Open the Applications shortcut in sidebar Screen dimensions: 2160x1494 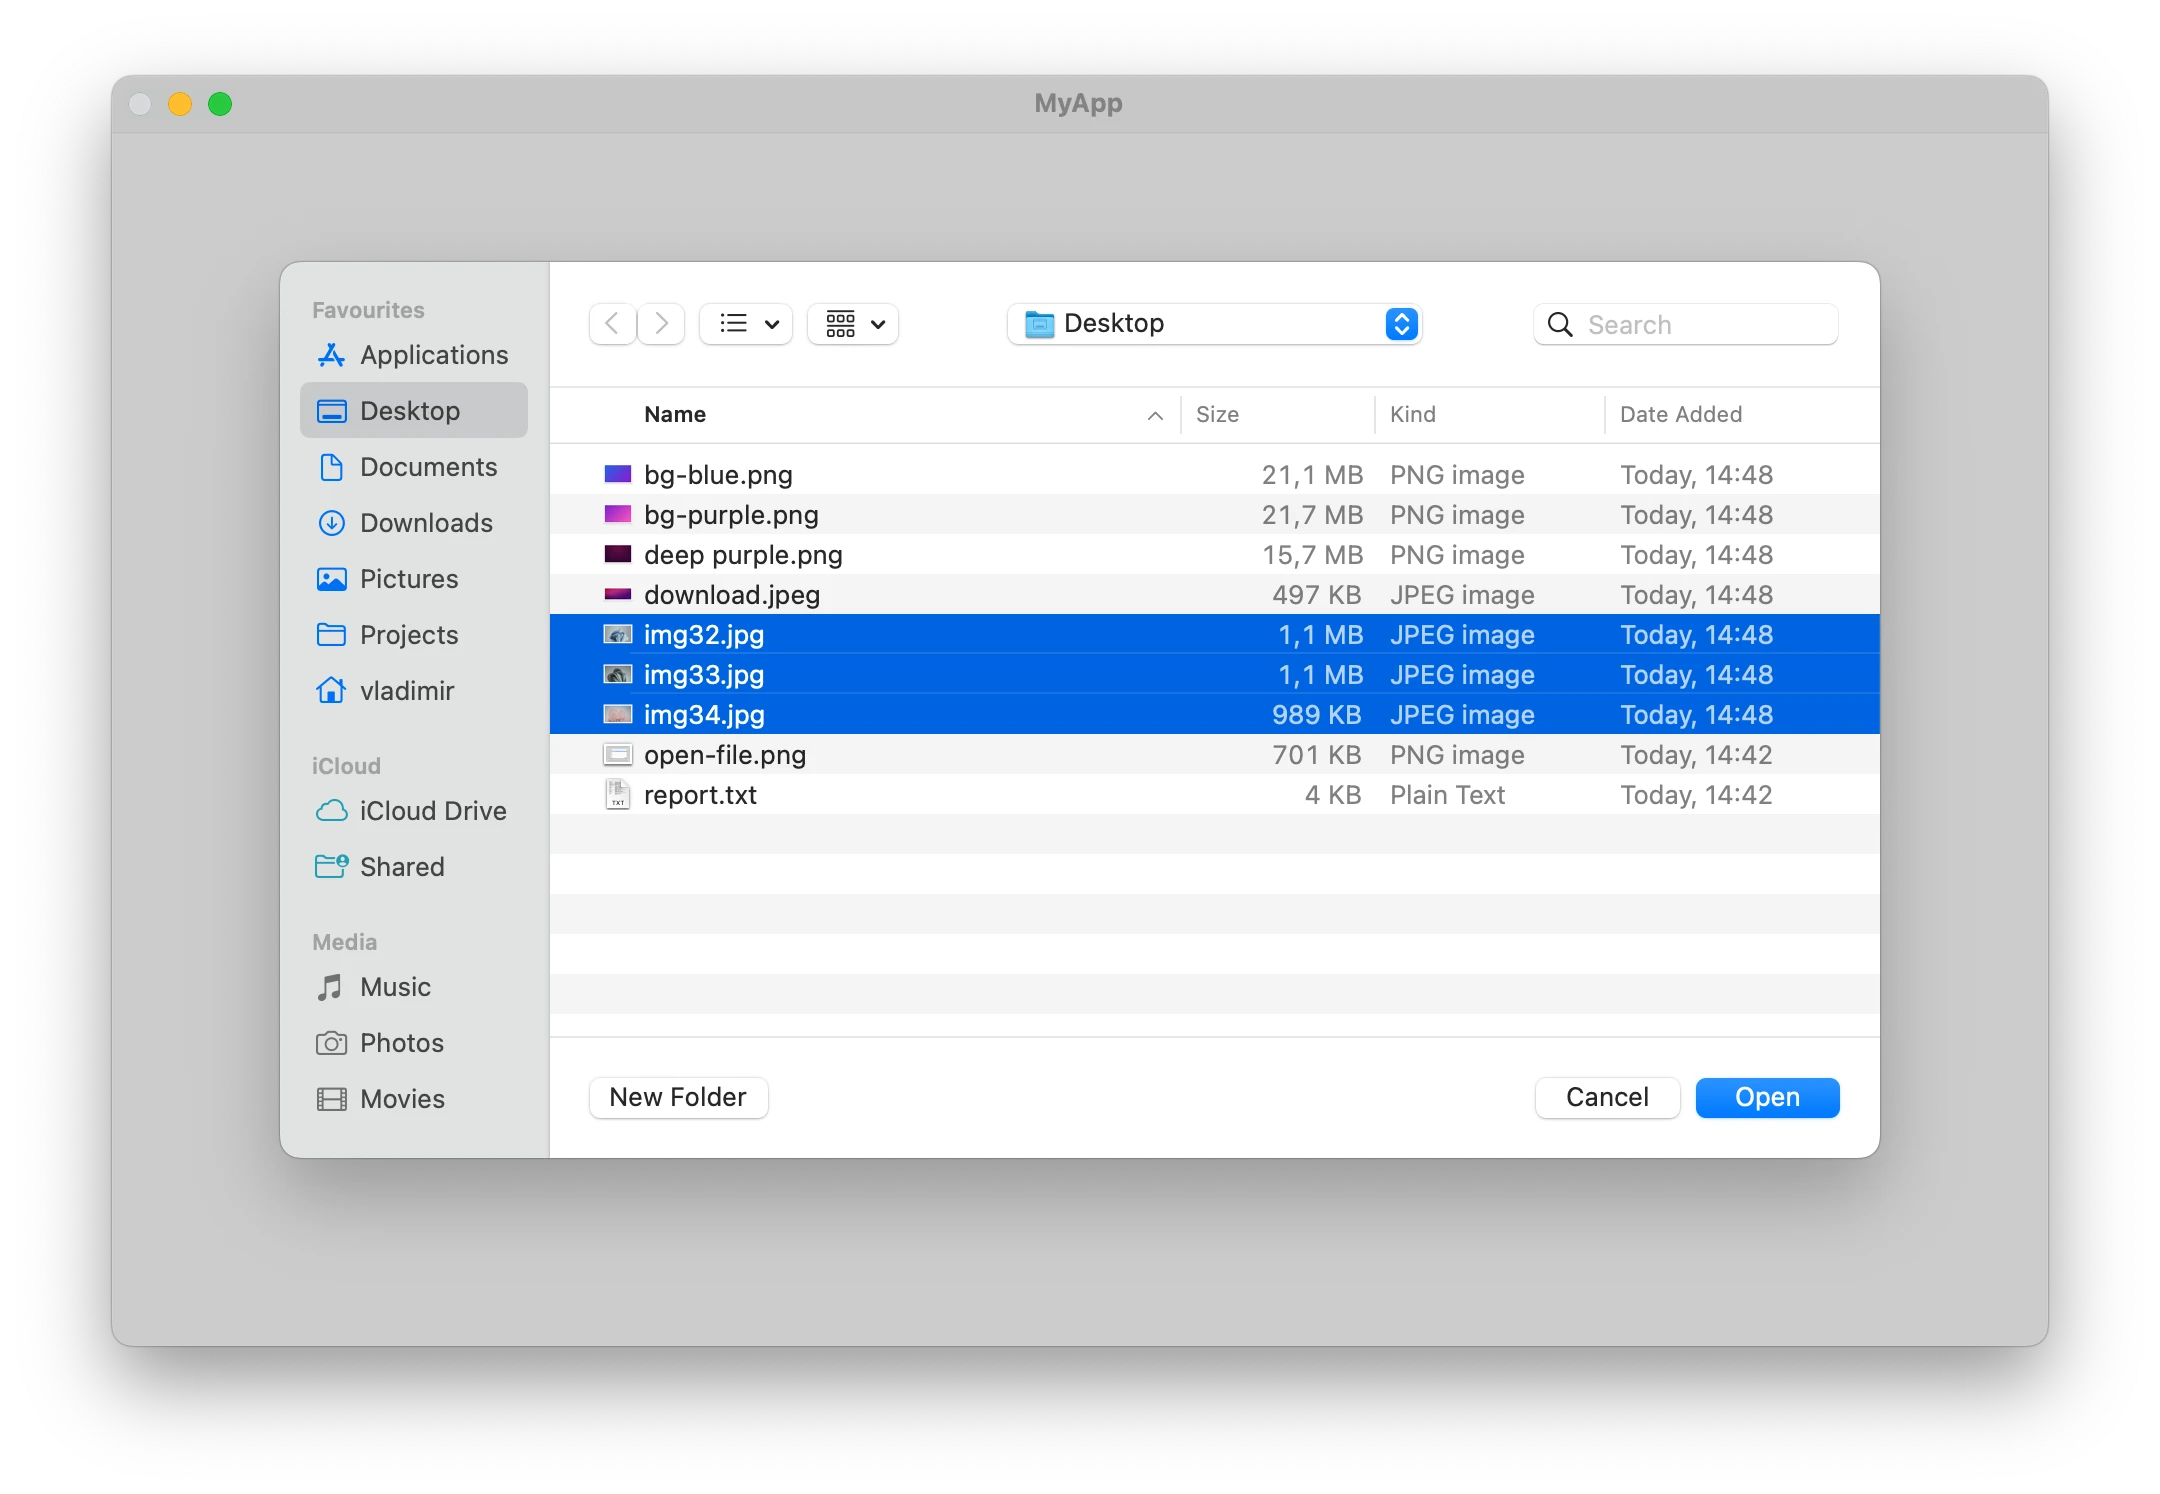pyautogui.click(x=432, y=355)
